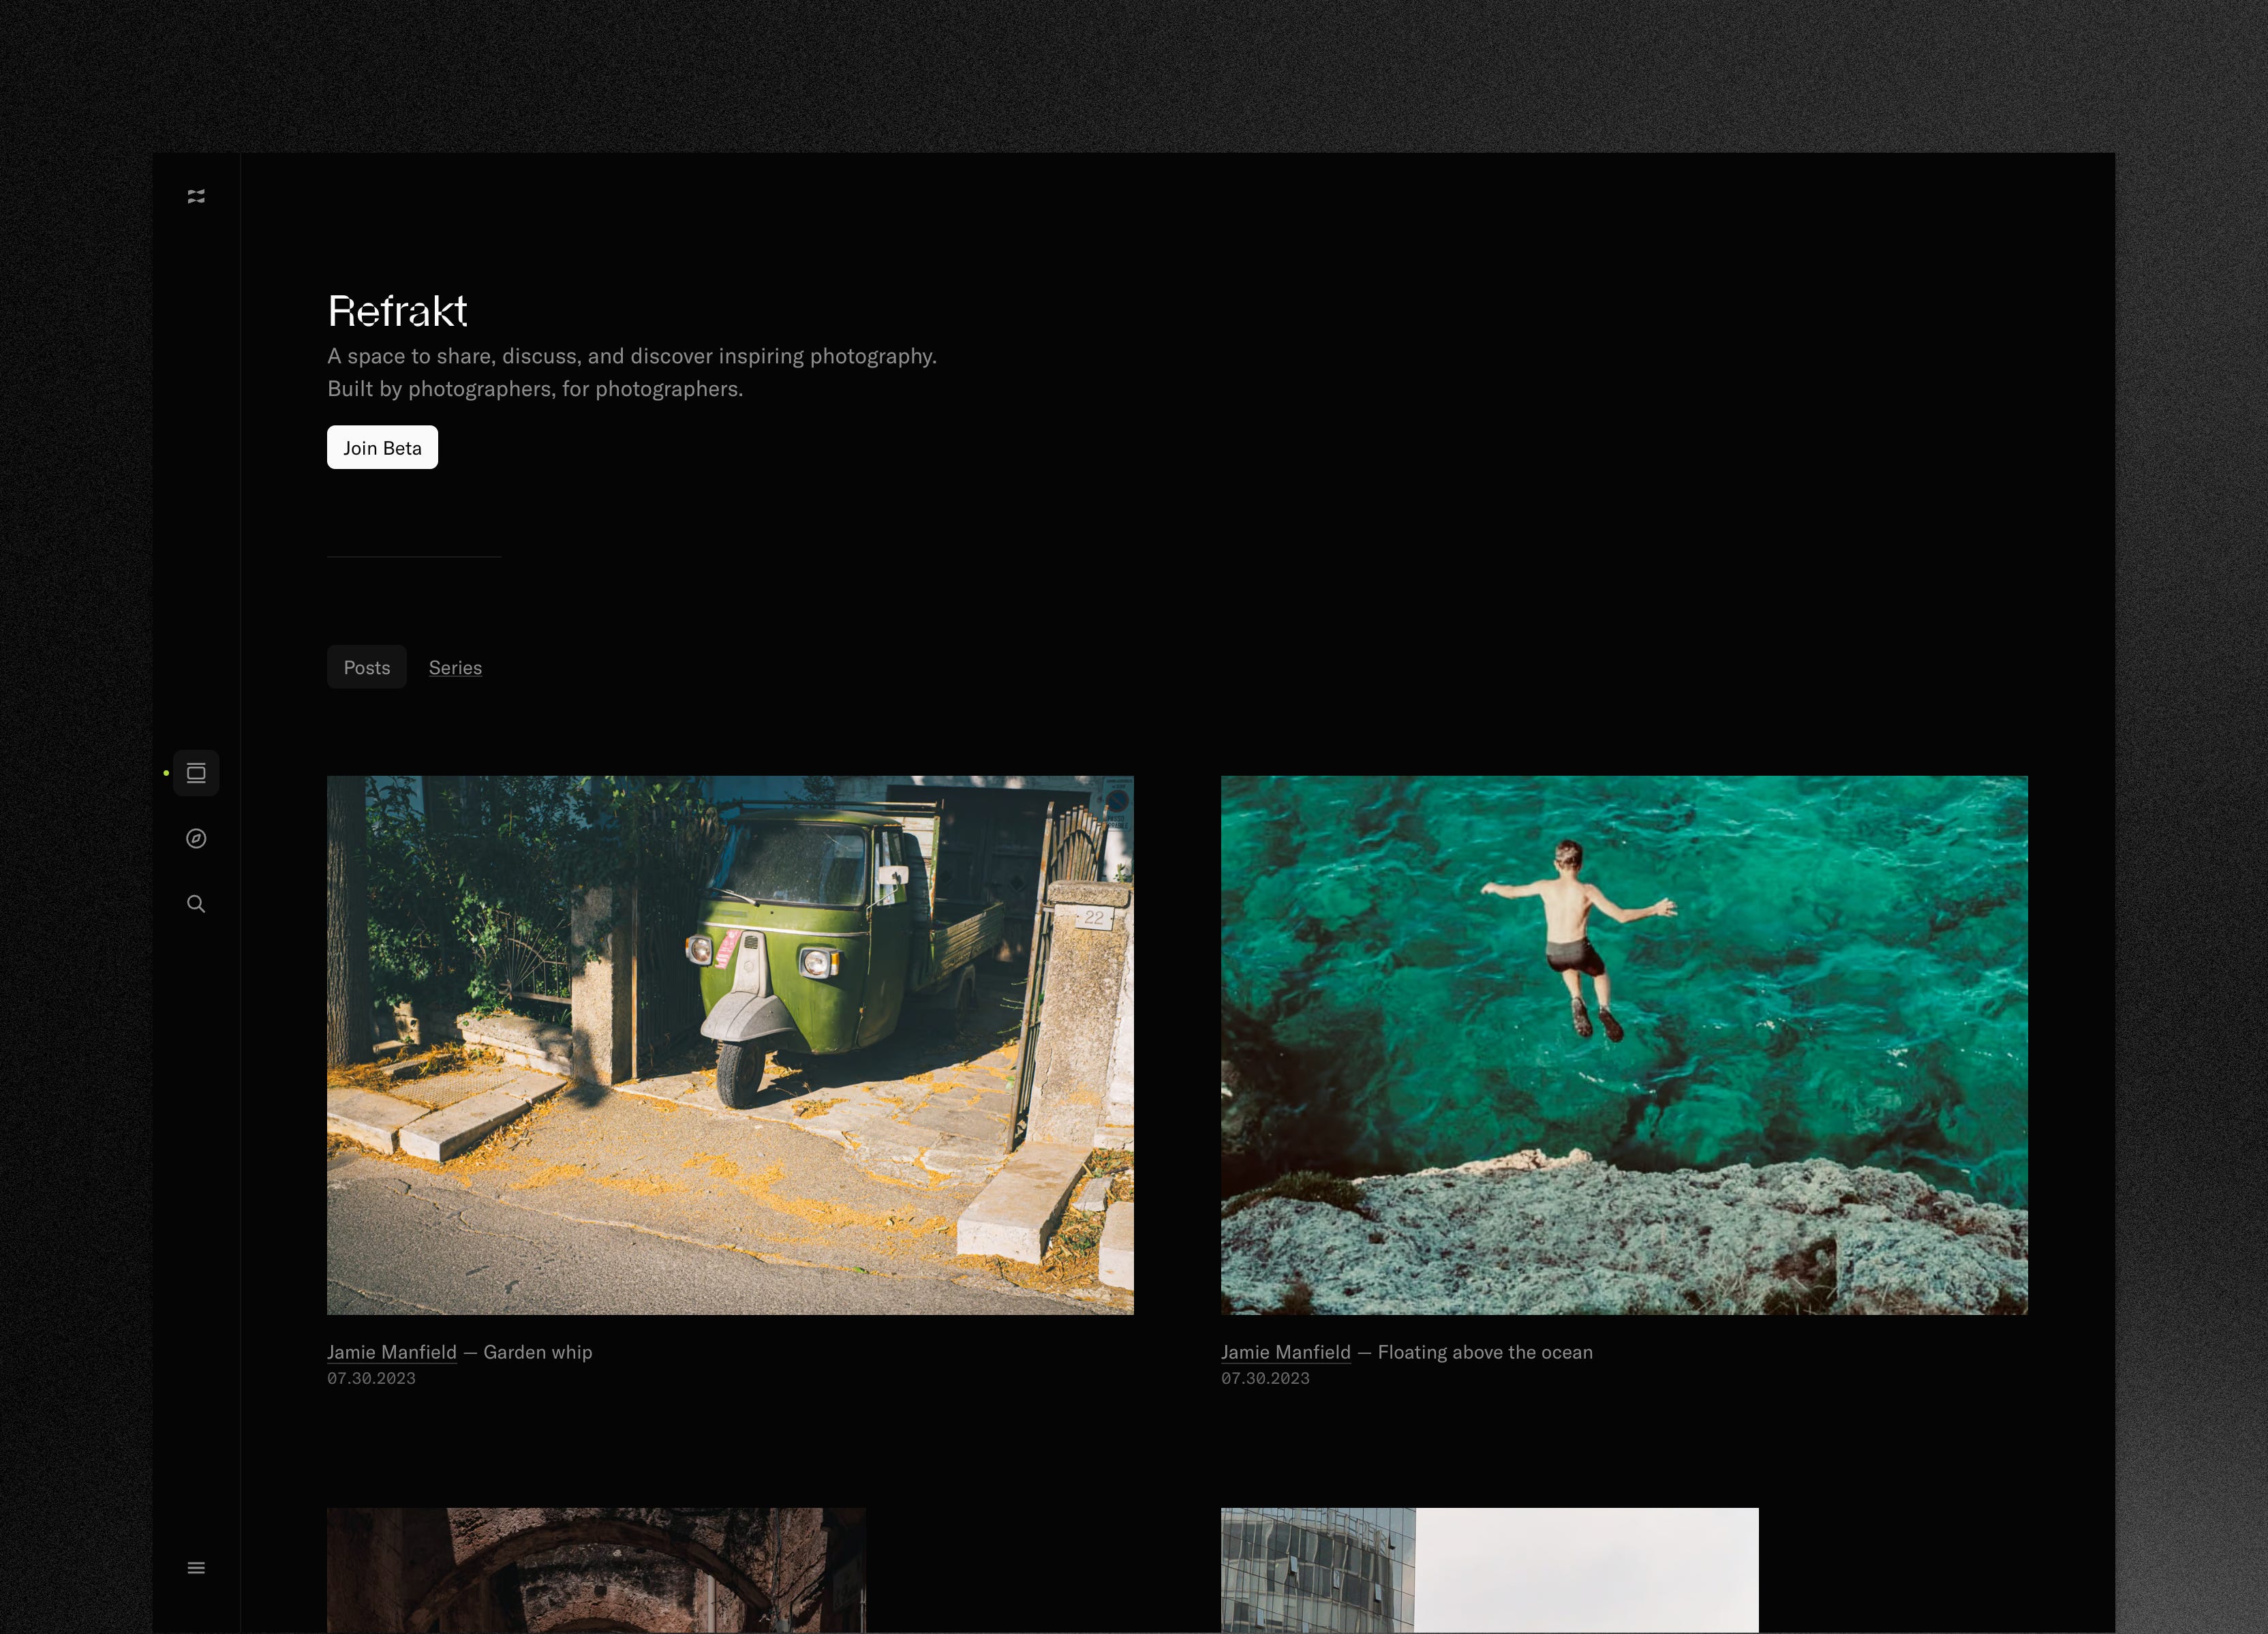
Task: Open the hamburger menu at sidebar bottom
Action: [196, 1567]
